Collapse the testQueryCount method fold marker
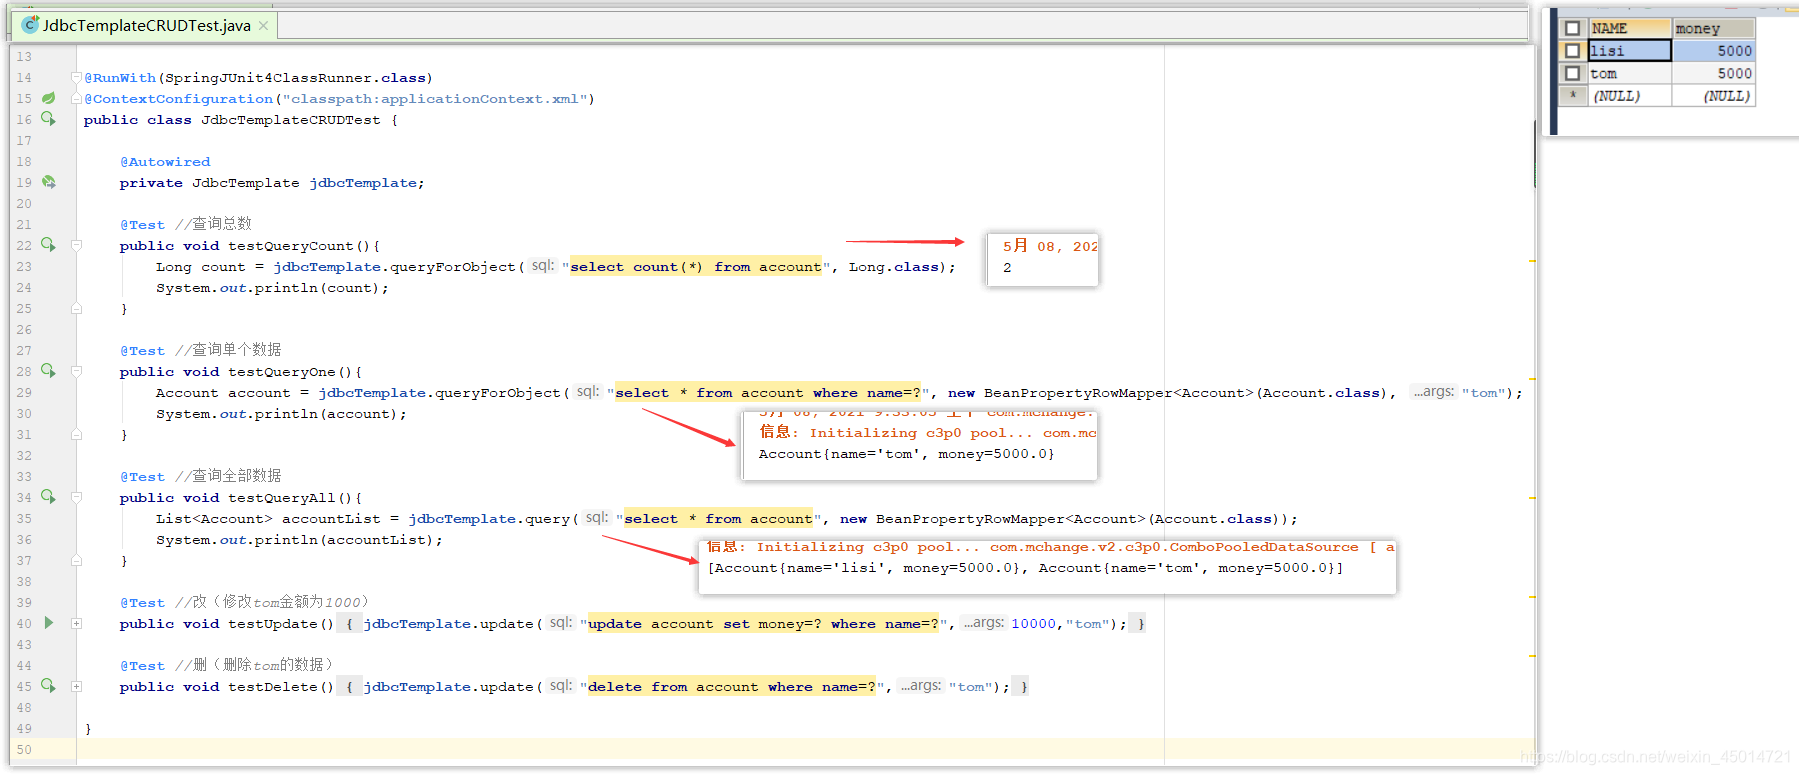This screenshot has width=1799, height=775. (76, 245)
